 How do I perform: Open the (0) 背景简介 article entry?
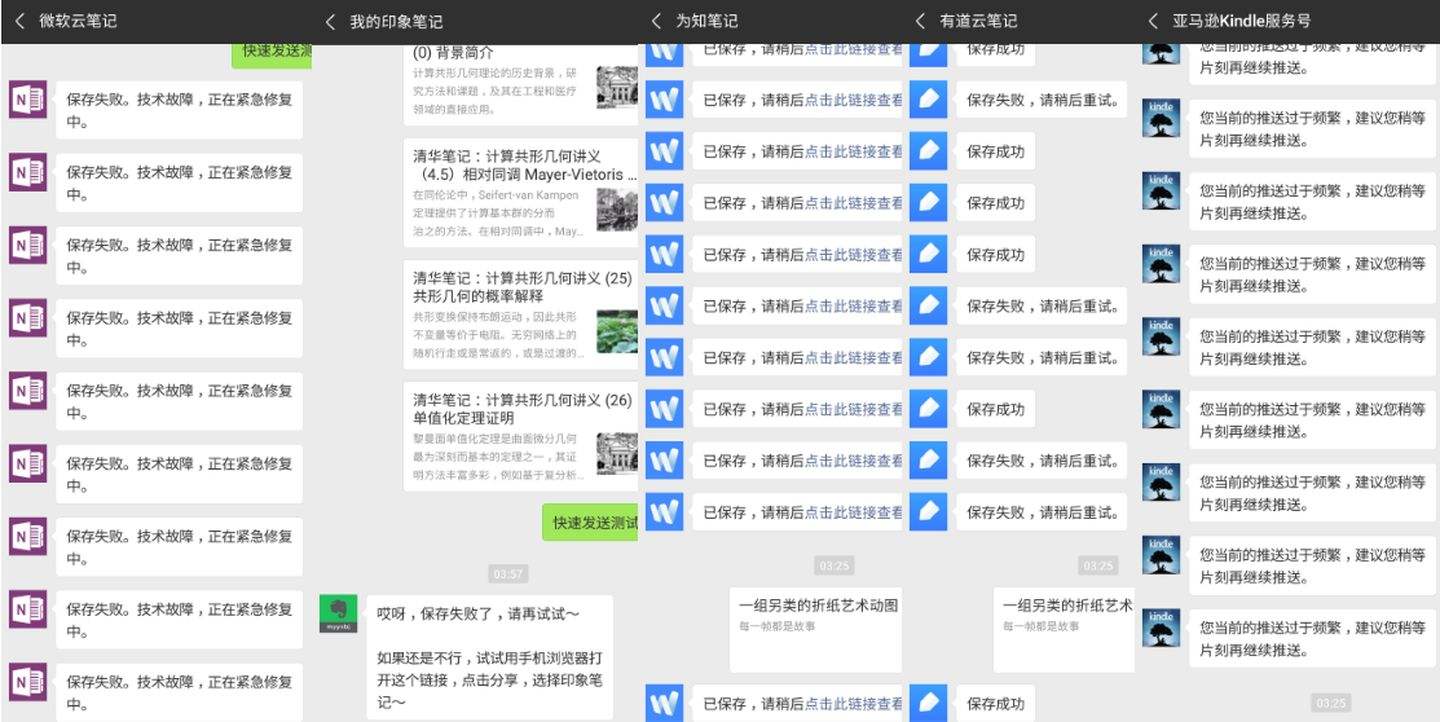(x=522, y=84)
